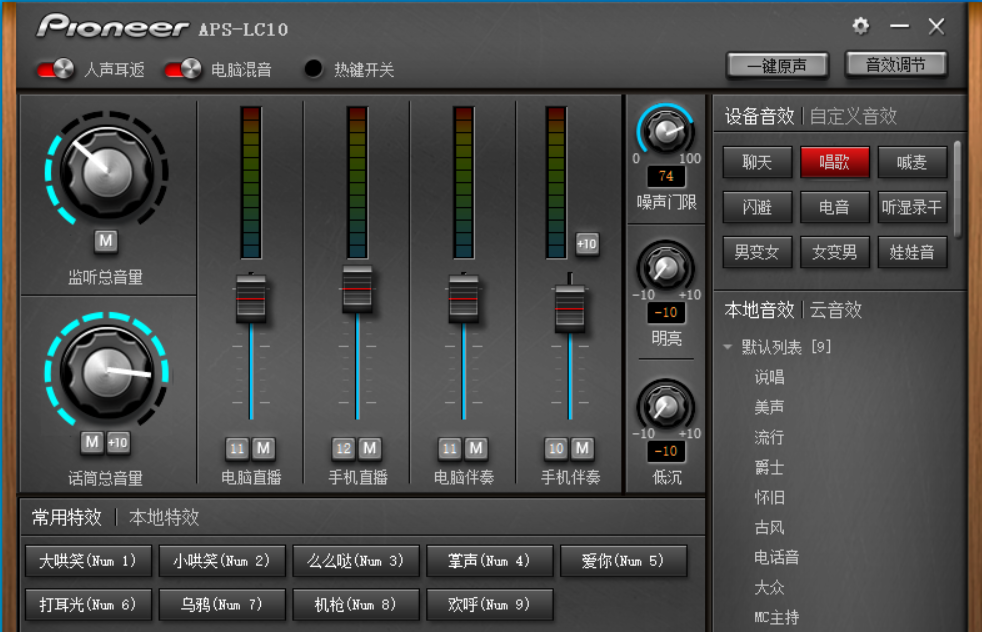982x632 pixels.
Task: Select 说唱 in local effects list
Action: click(x=770, y=377)
